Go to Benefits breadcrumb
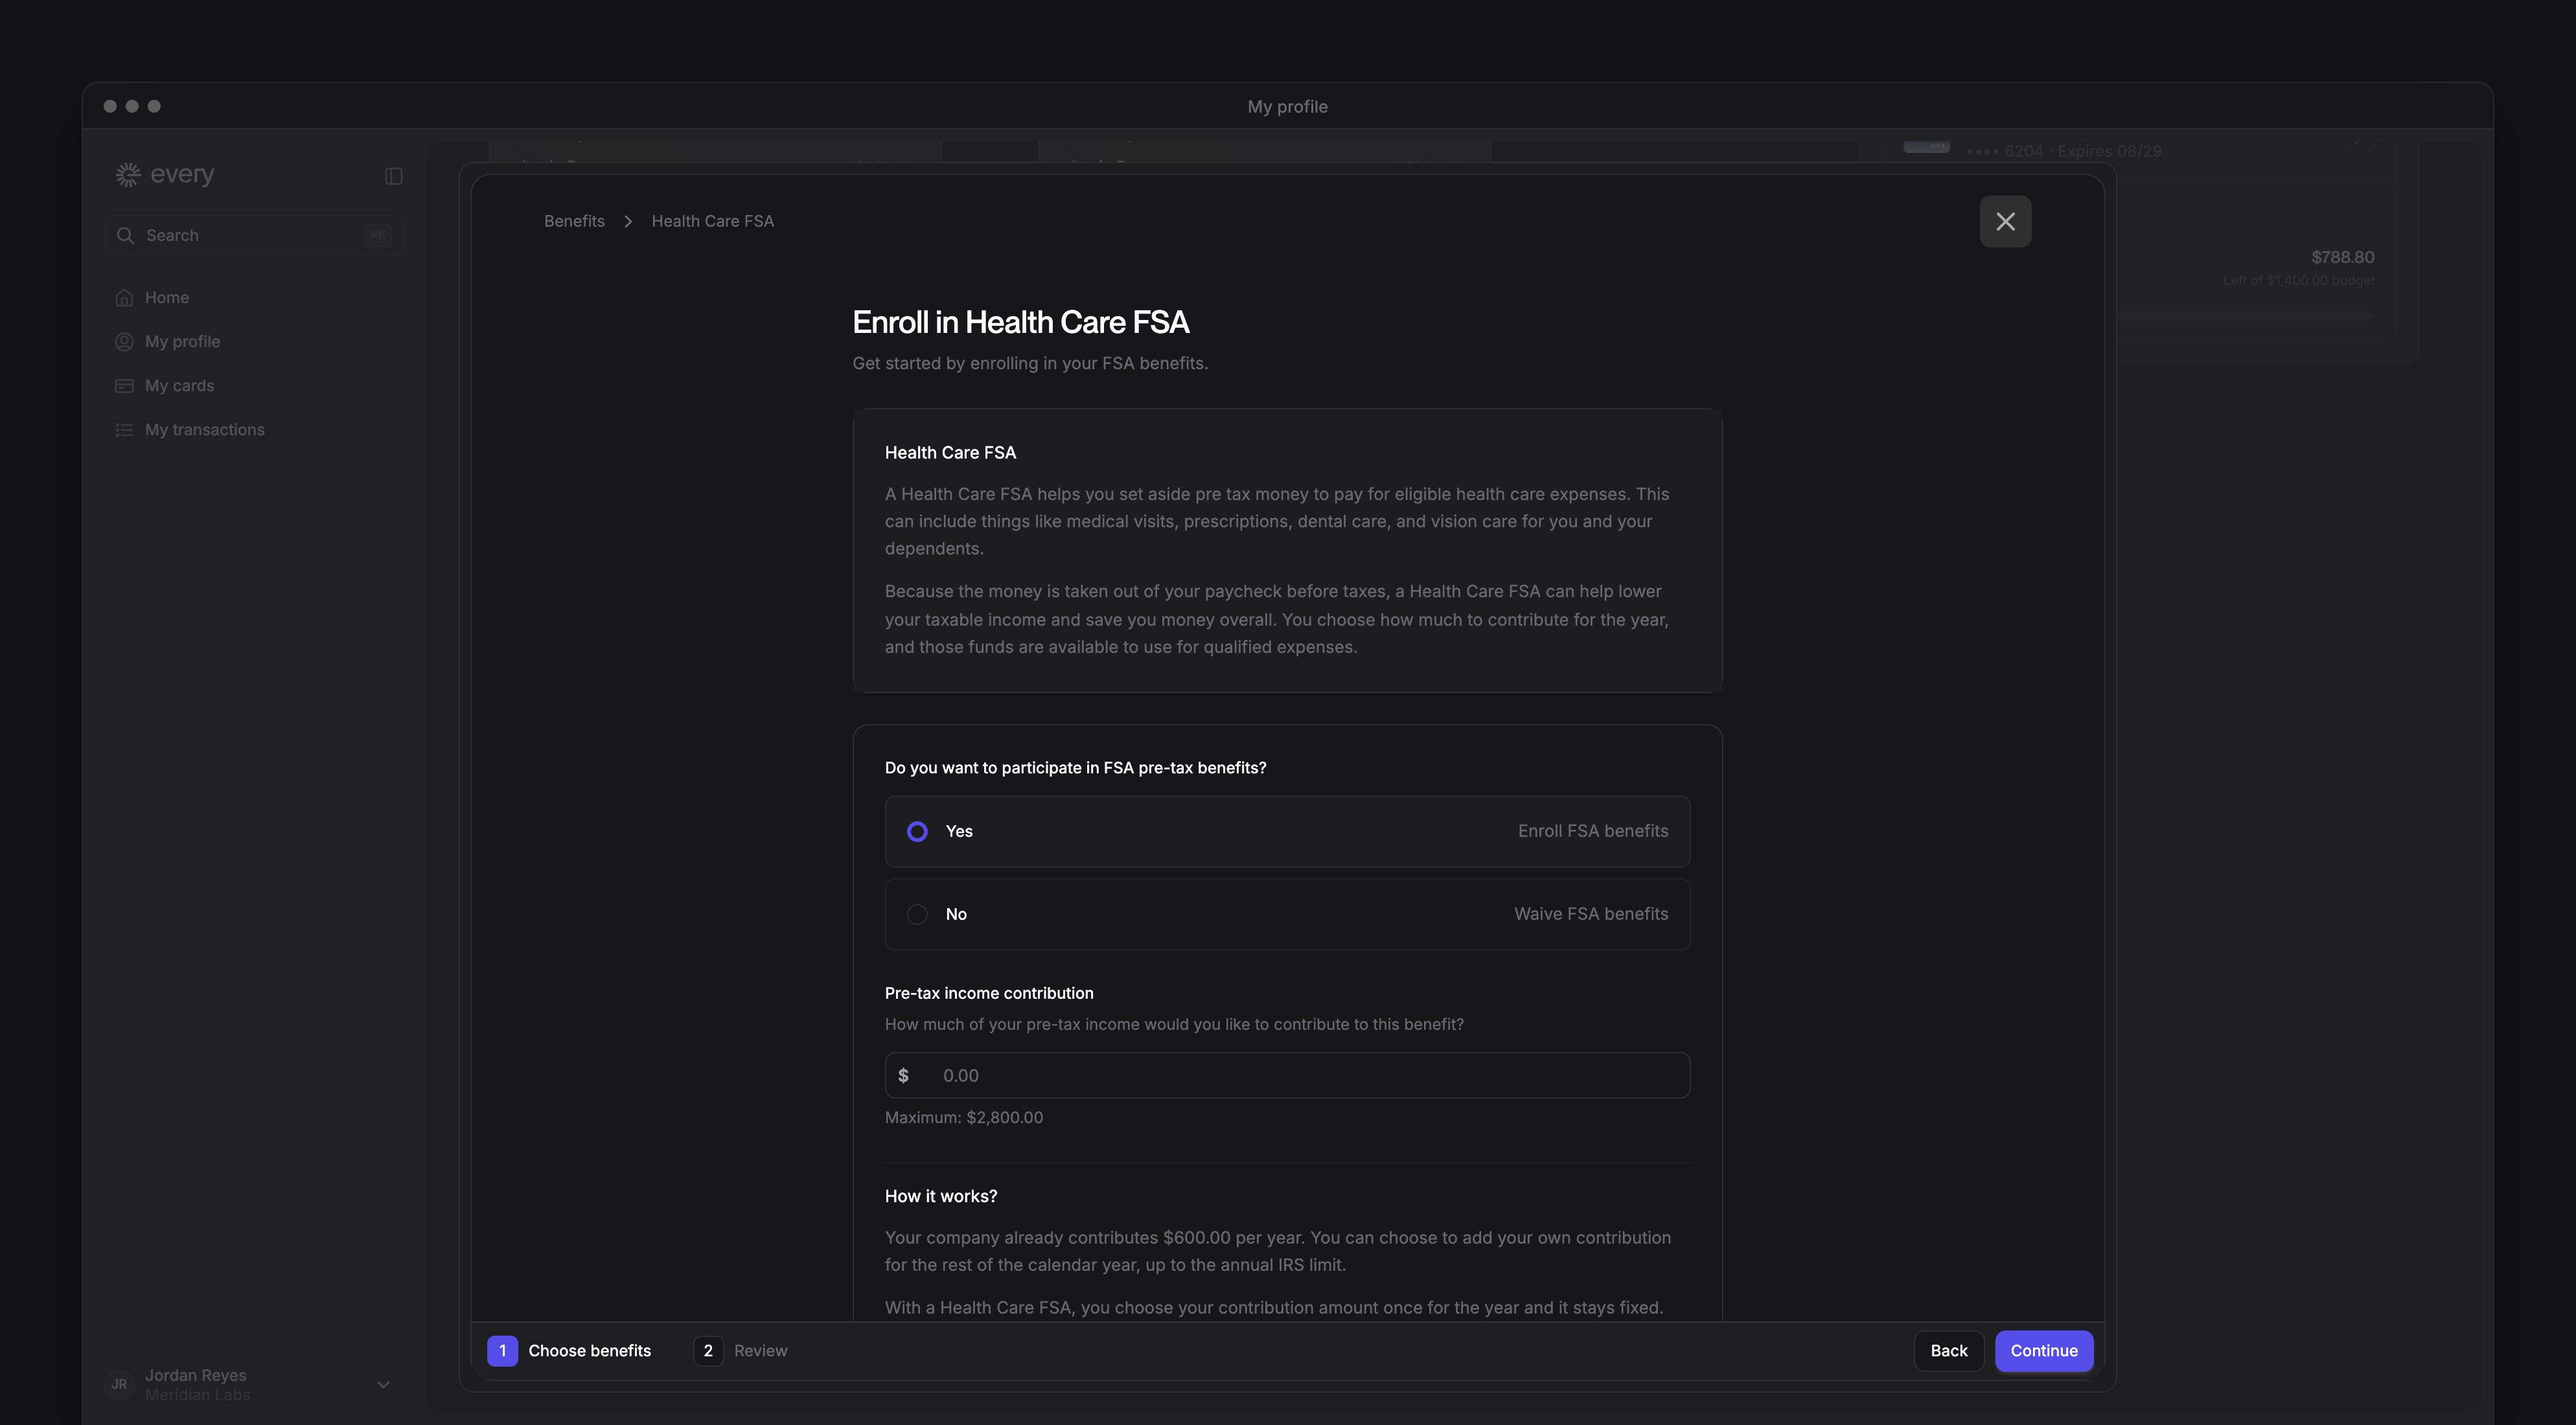Viewport: 2576px width, 1425px height. click(x=574, y=221)
